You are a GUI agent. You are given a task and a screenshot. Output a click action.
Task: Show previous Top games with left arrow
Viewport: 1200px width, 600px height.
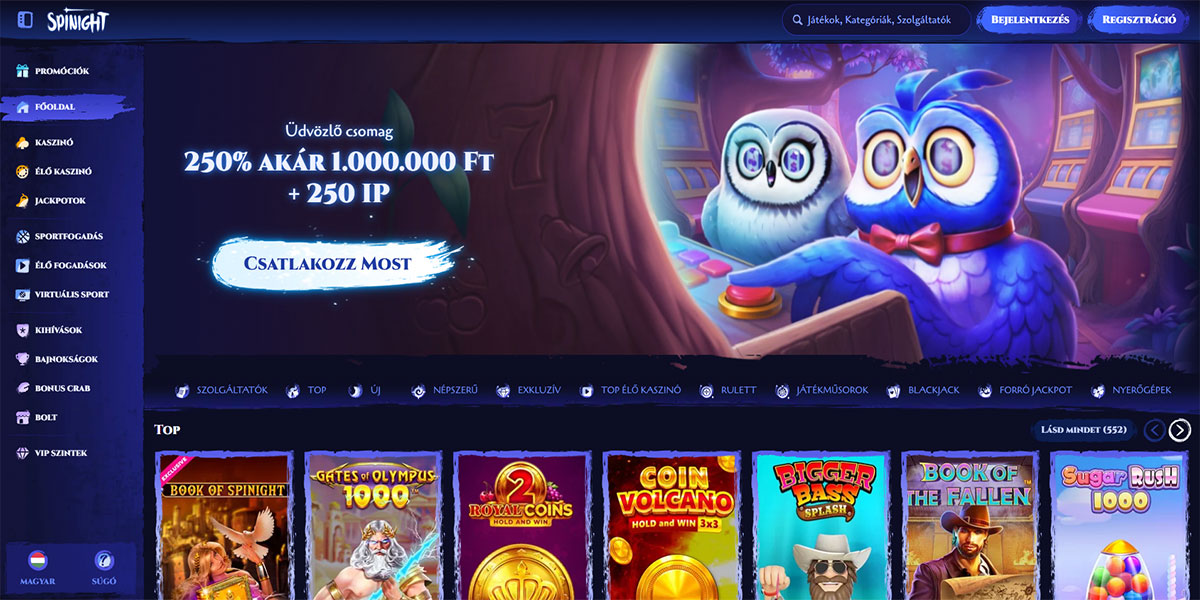coord(1154,430)
